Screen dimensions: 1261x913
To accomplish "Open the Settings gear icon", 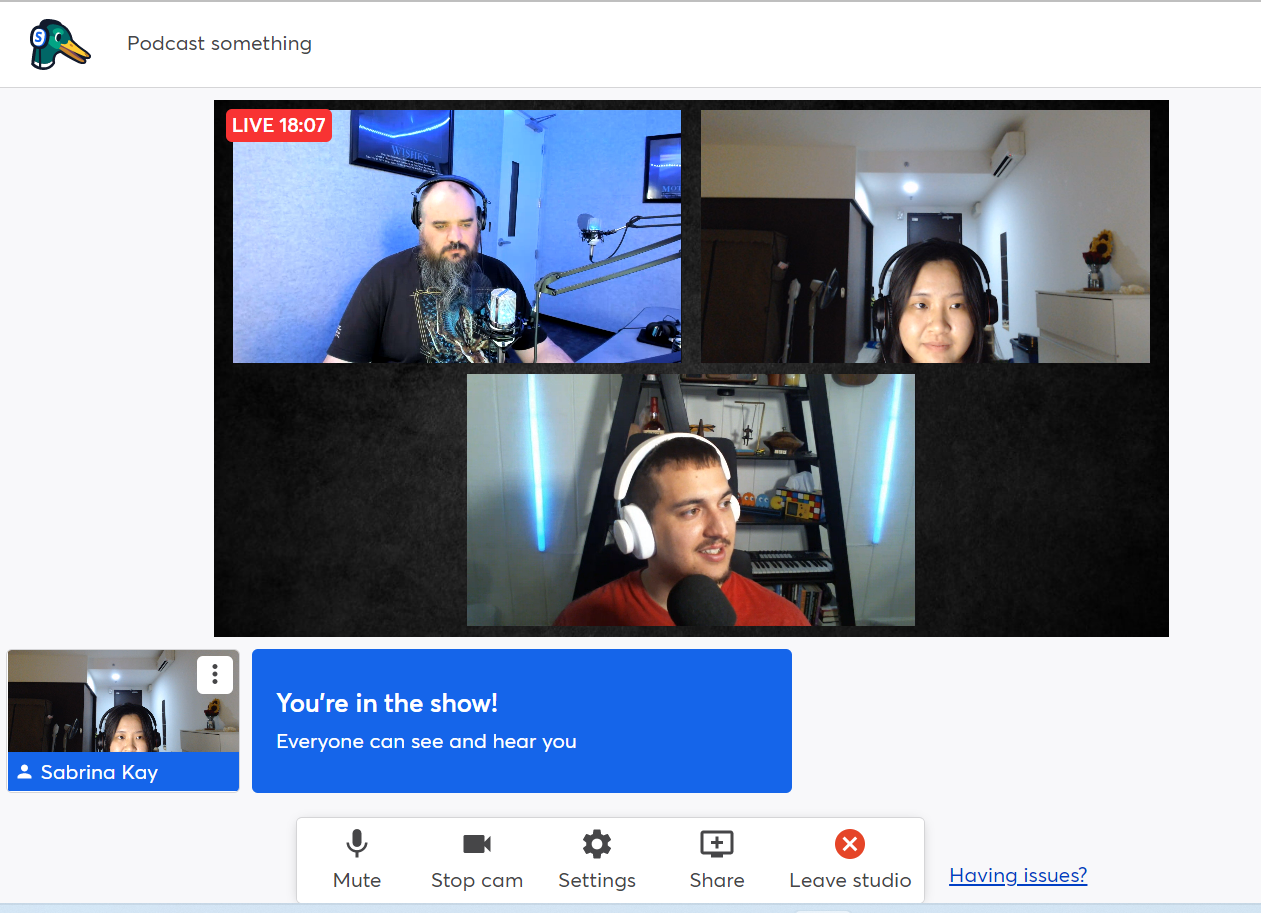I will click(x=597, y=845).
